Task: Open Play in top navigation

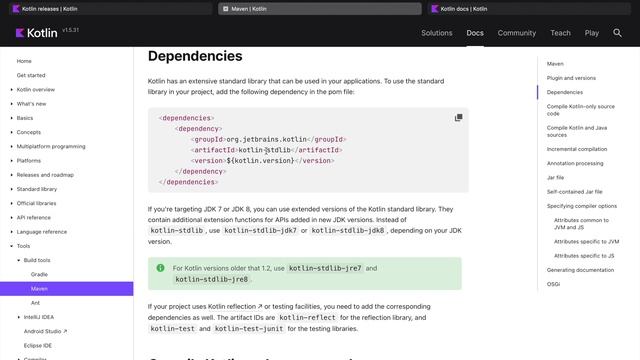Action: click(x=591, y=33)
